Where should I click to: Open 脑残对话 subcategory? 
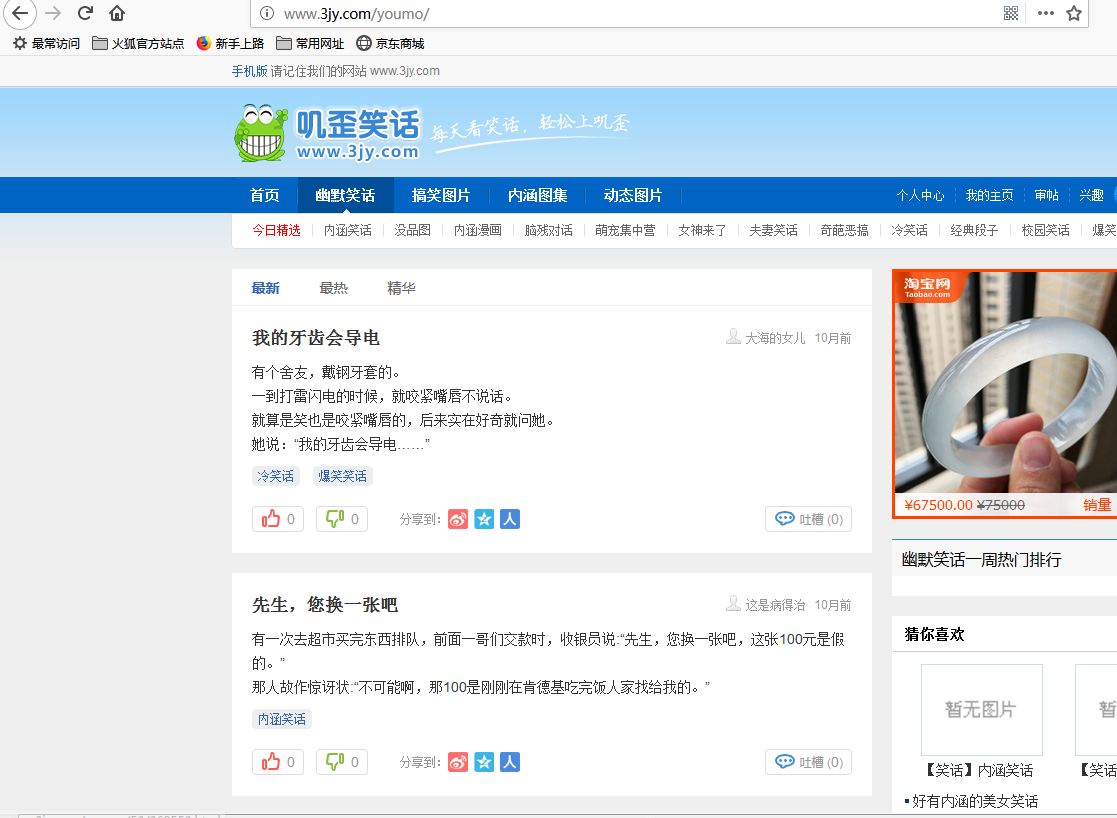pos(549,230)
